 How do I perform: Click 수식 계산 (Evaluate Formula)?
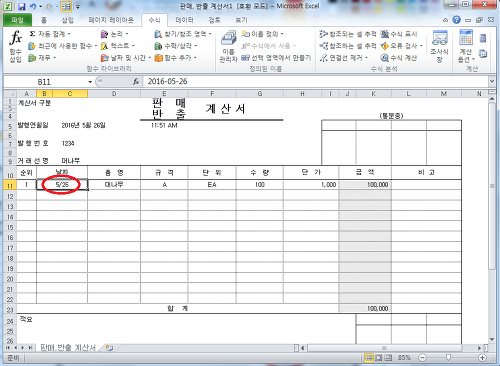(399, 58)
